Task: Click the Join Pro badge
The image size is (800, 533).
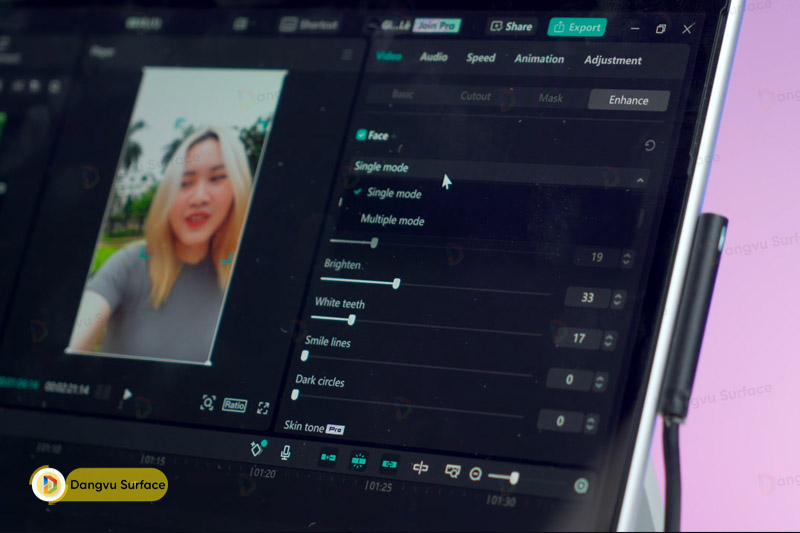Action: 437,26
